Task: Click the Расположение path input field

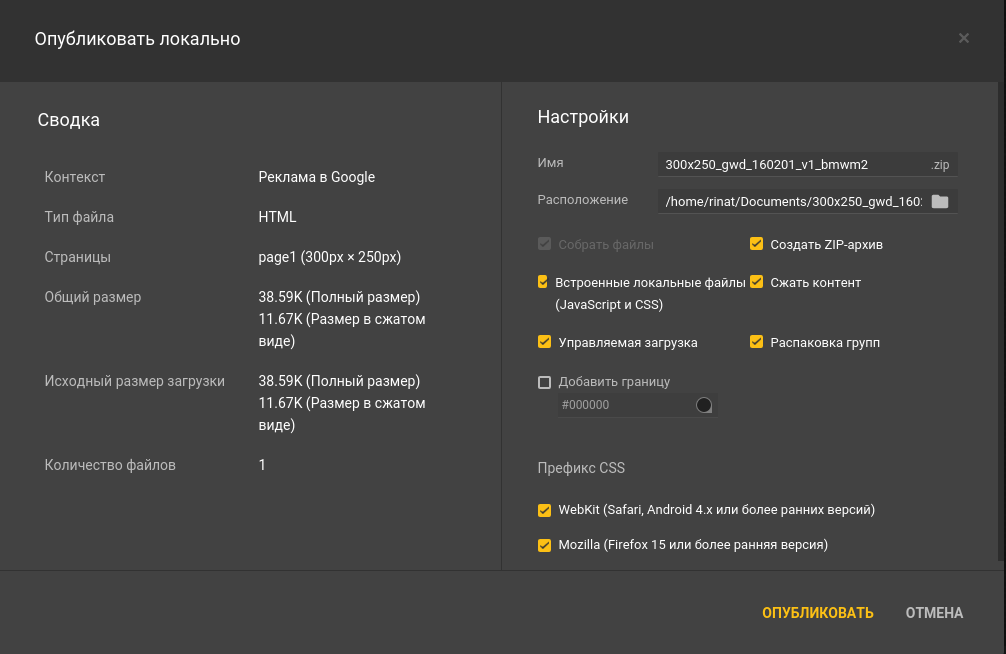Action: click(x=790, y=202)
